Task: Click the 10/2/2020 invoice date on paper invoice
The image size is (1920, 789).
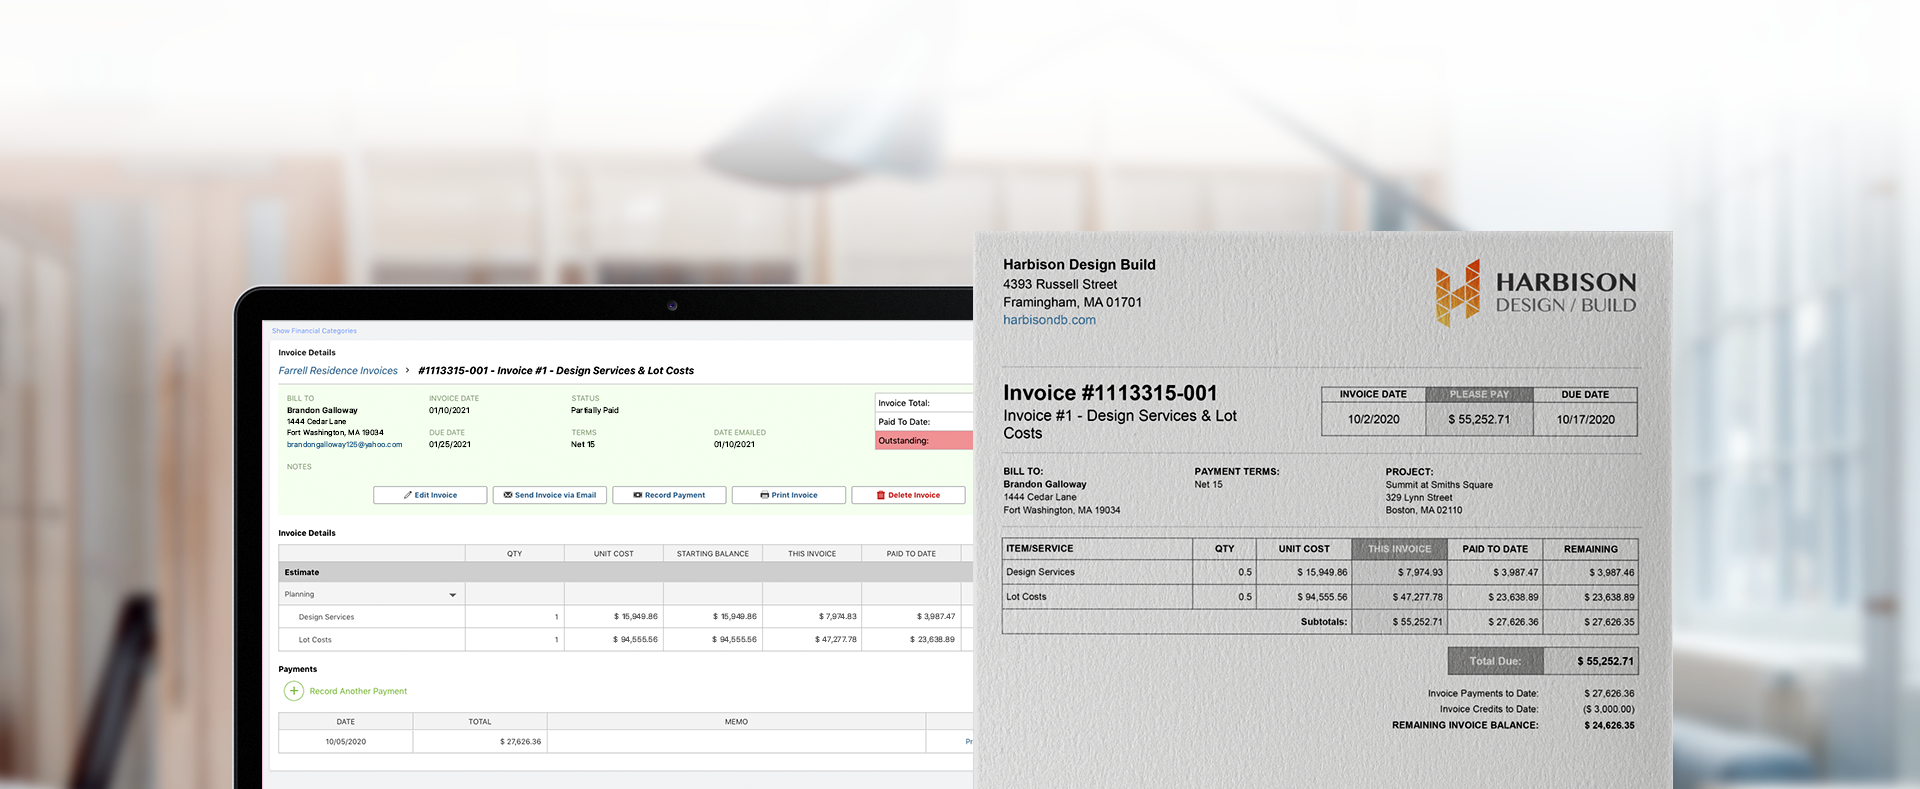Action: 1373,420
